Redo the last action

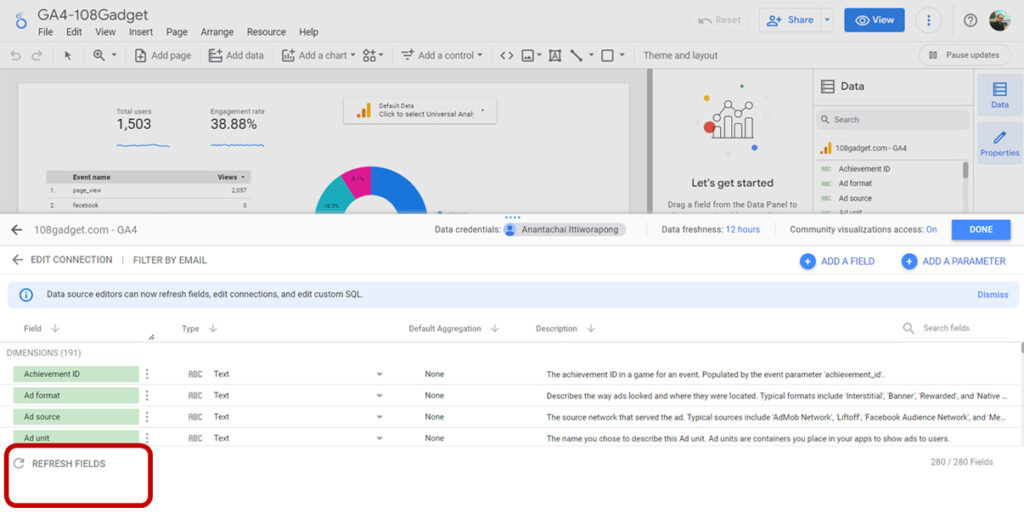(37, 55)
